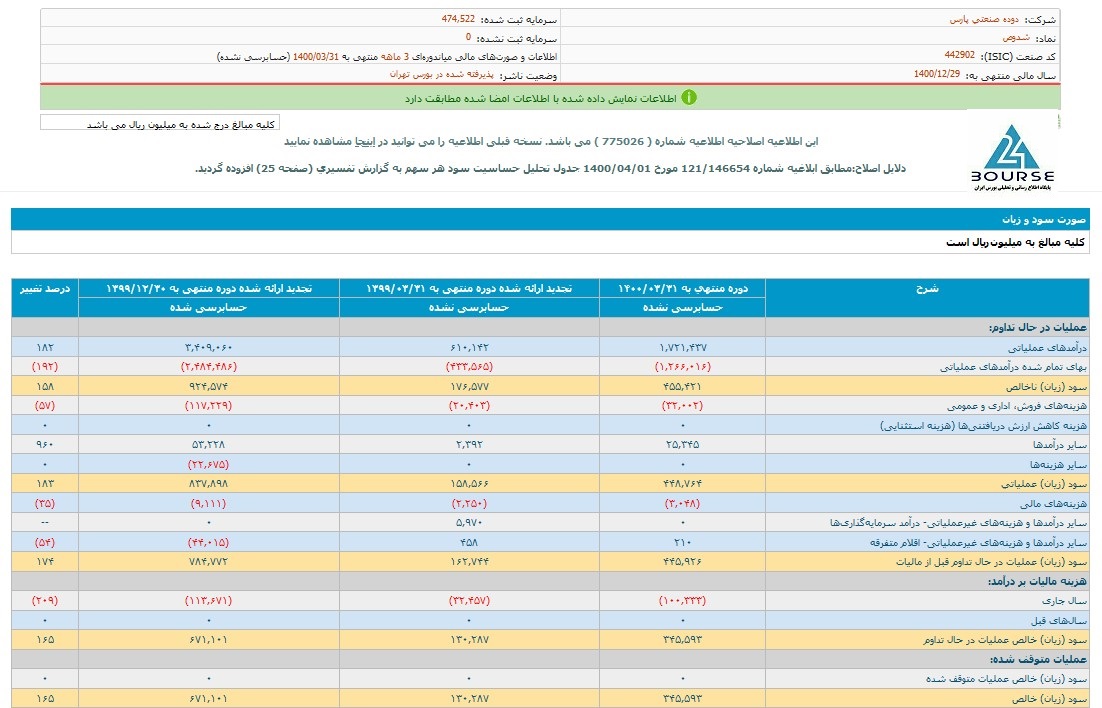Select the ISIC industry code 442902
The height and width of the screenshot is (708, 1102).
click(959, 56)
